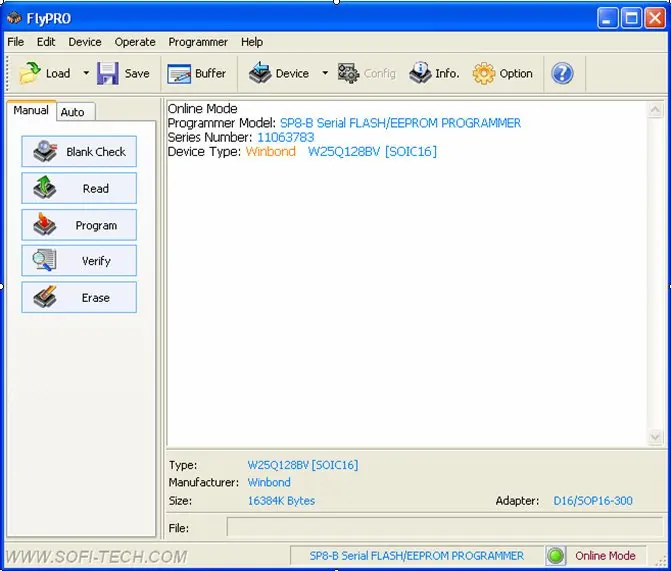Switch to the Auto tab
This screenshot has width=671, height=571.
(75, 112)
